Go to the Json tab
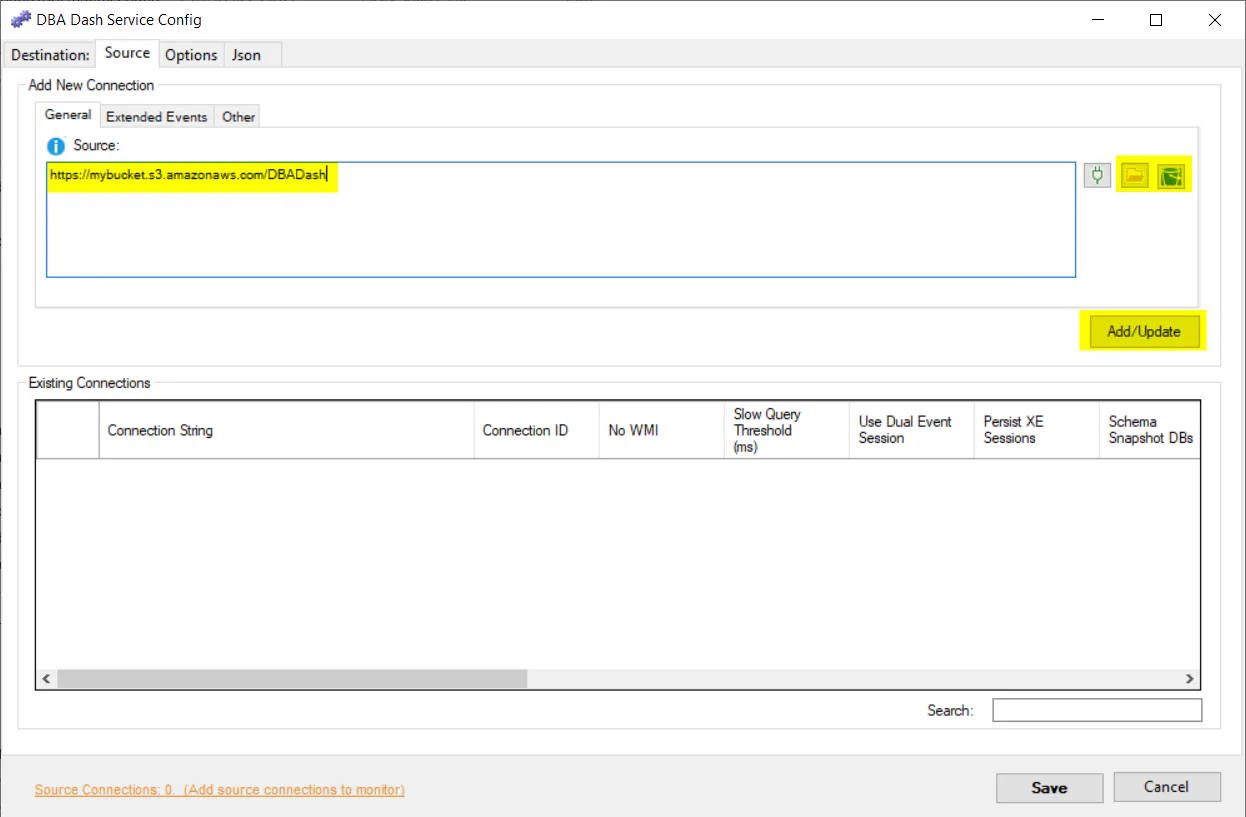Image resolution: width=1246 pixels, height=817 pixels. 246,55
